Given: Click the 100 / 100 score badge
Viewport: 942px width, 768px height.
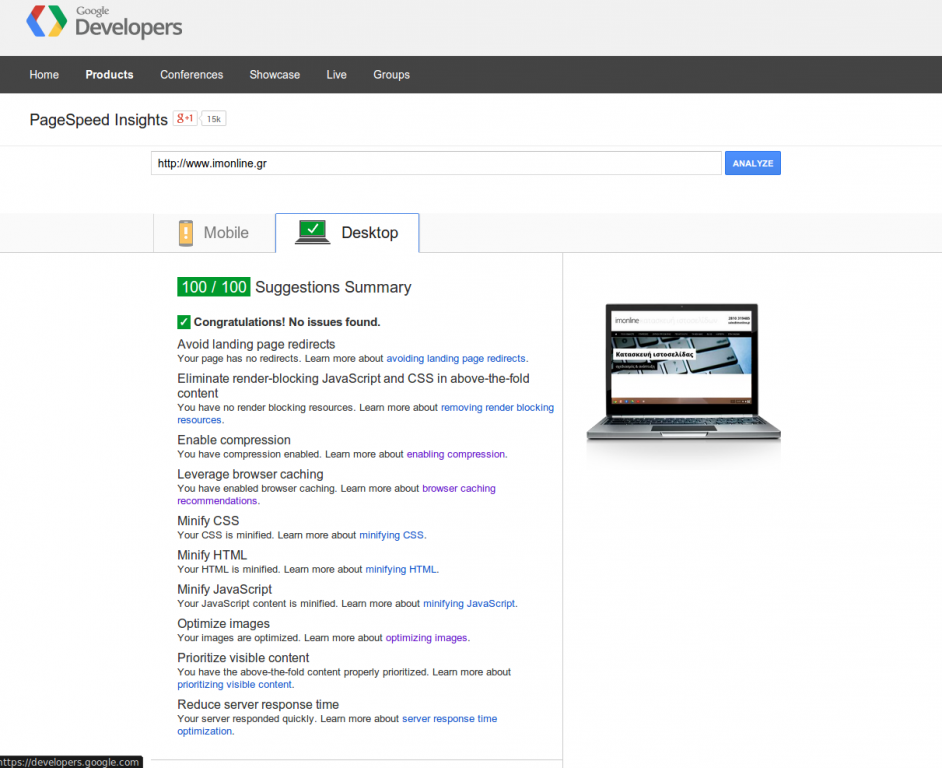Looking at the screenshot, I should (214, 287).
